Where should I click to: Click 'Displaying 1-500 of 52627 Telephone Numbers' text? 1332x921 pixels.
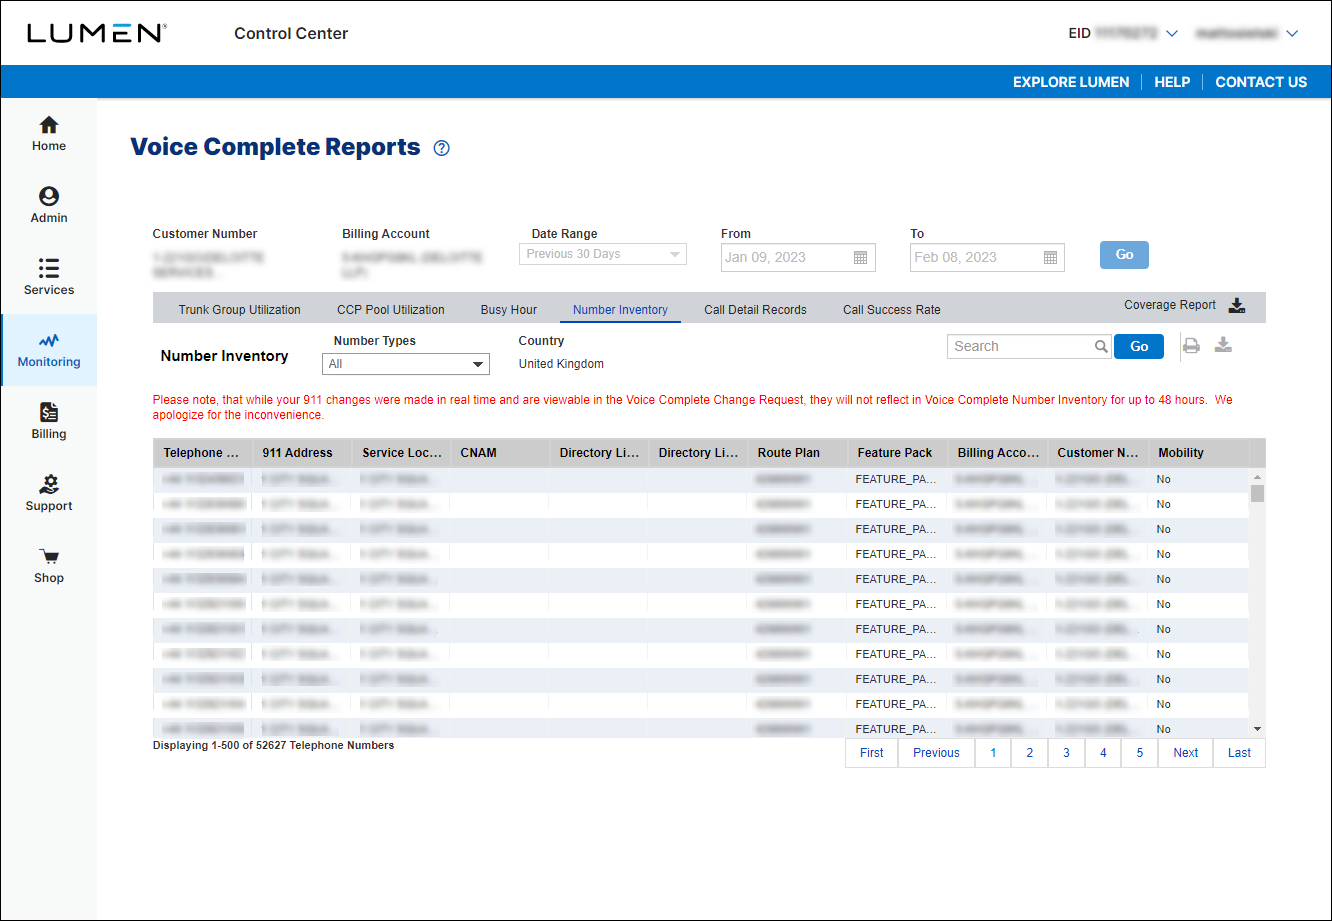point(273,745)
